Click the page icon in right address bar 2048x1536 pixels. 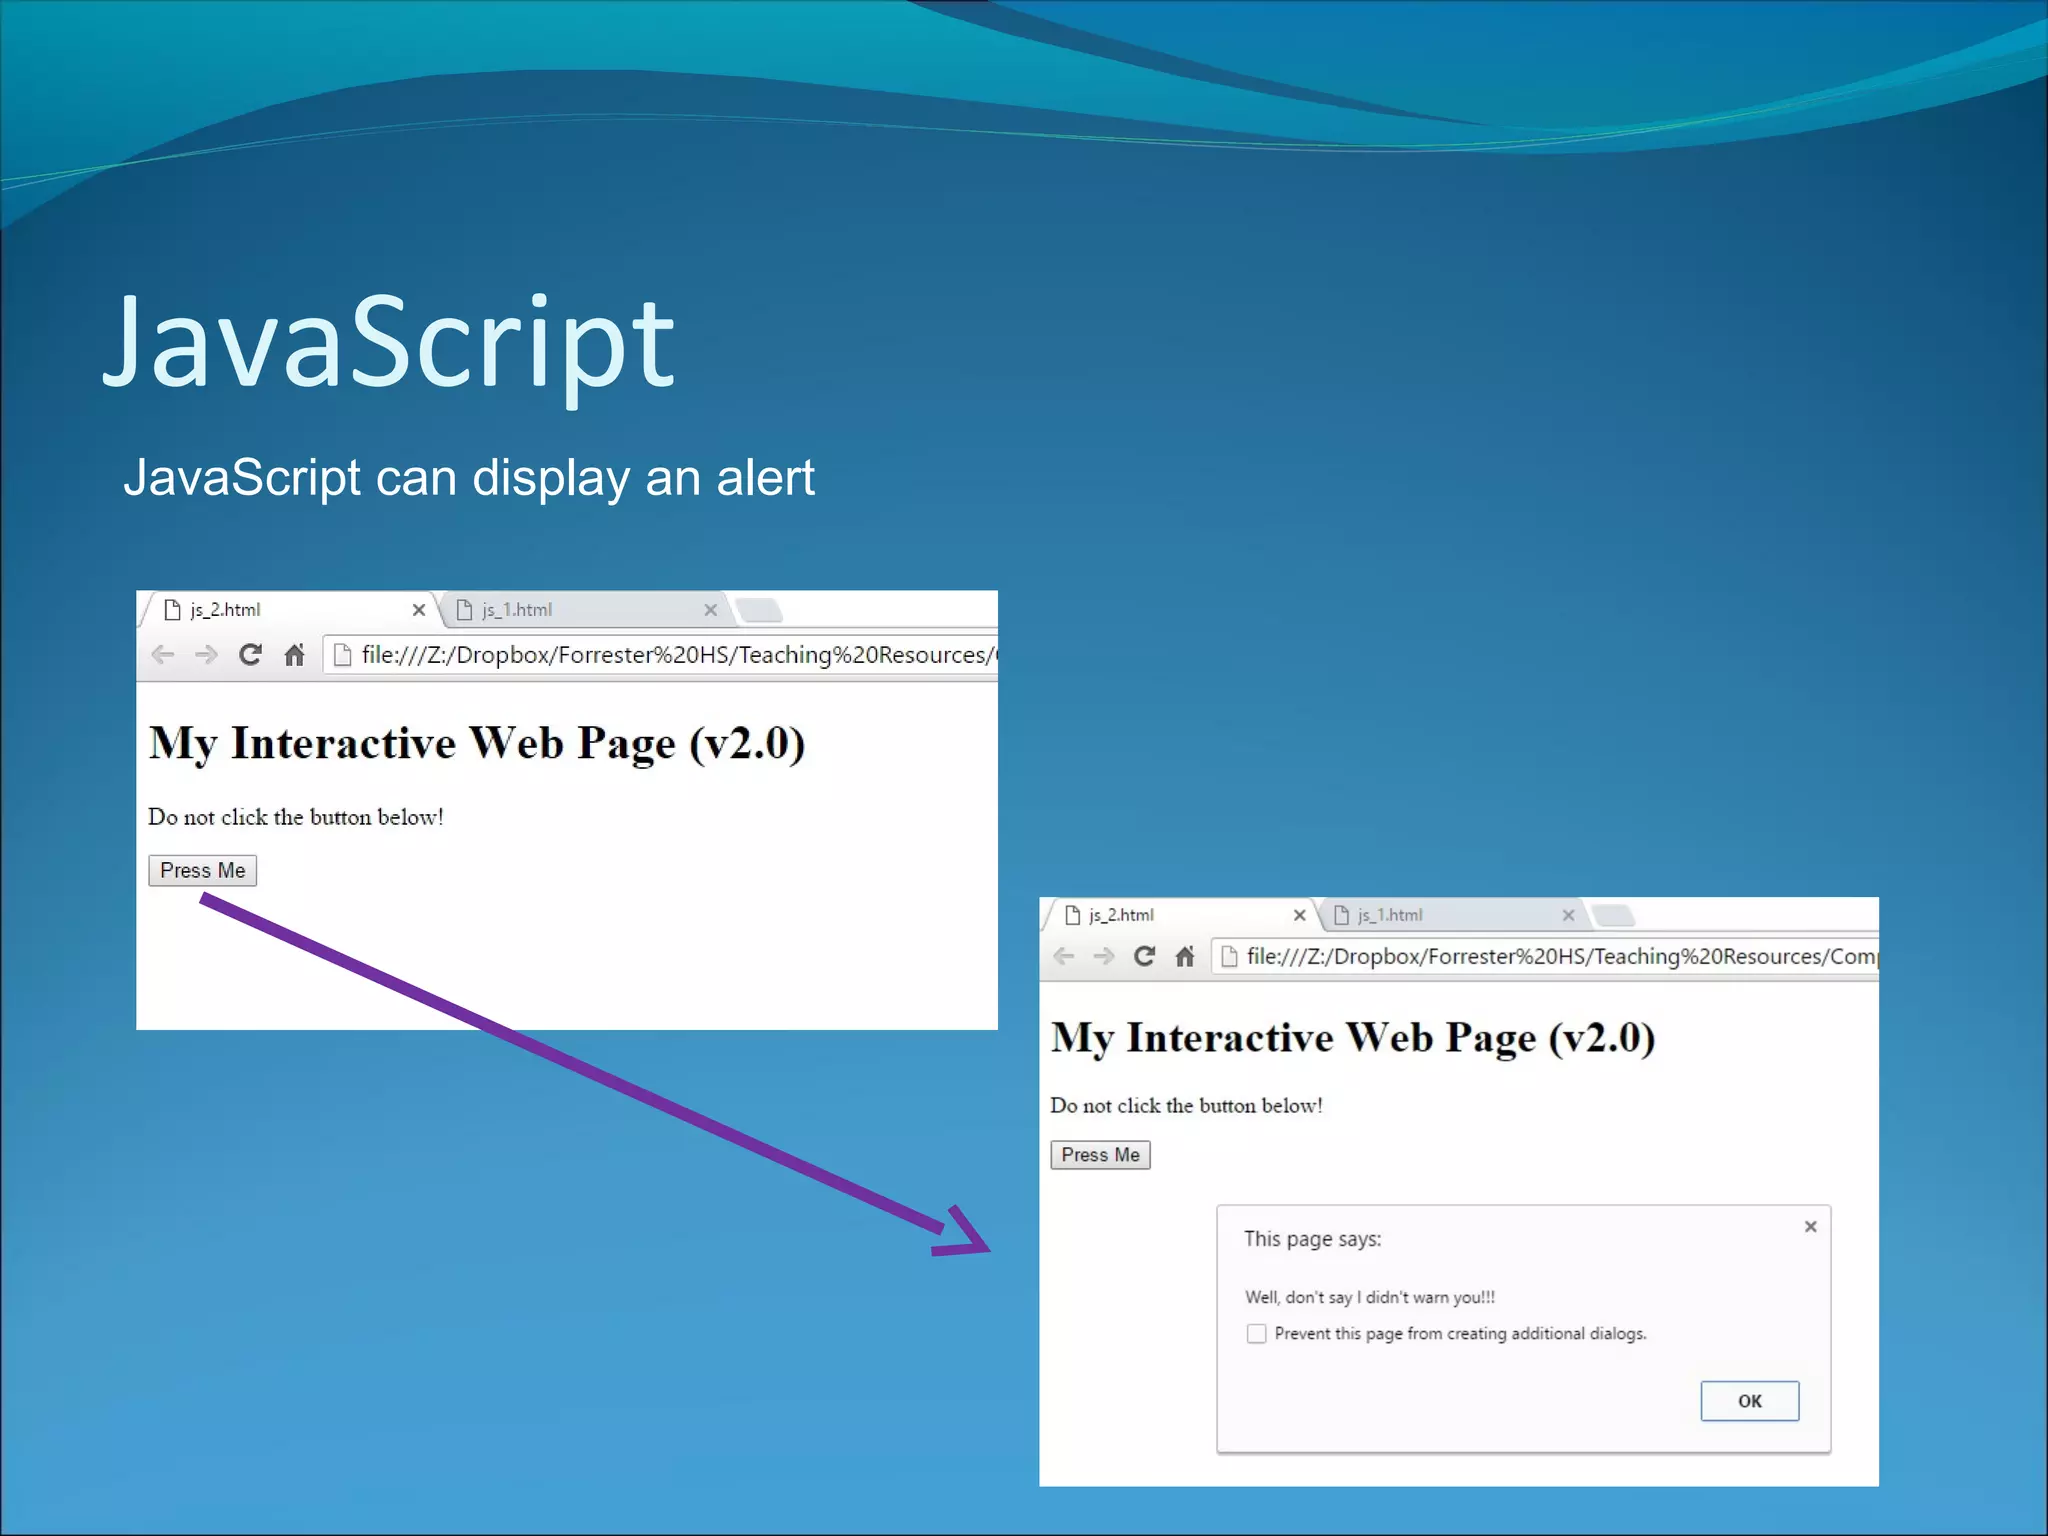pyautogui.click(x=1229, y=956)
